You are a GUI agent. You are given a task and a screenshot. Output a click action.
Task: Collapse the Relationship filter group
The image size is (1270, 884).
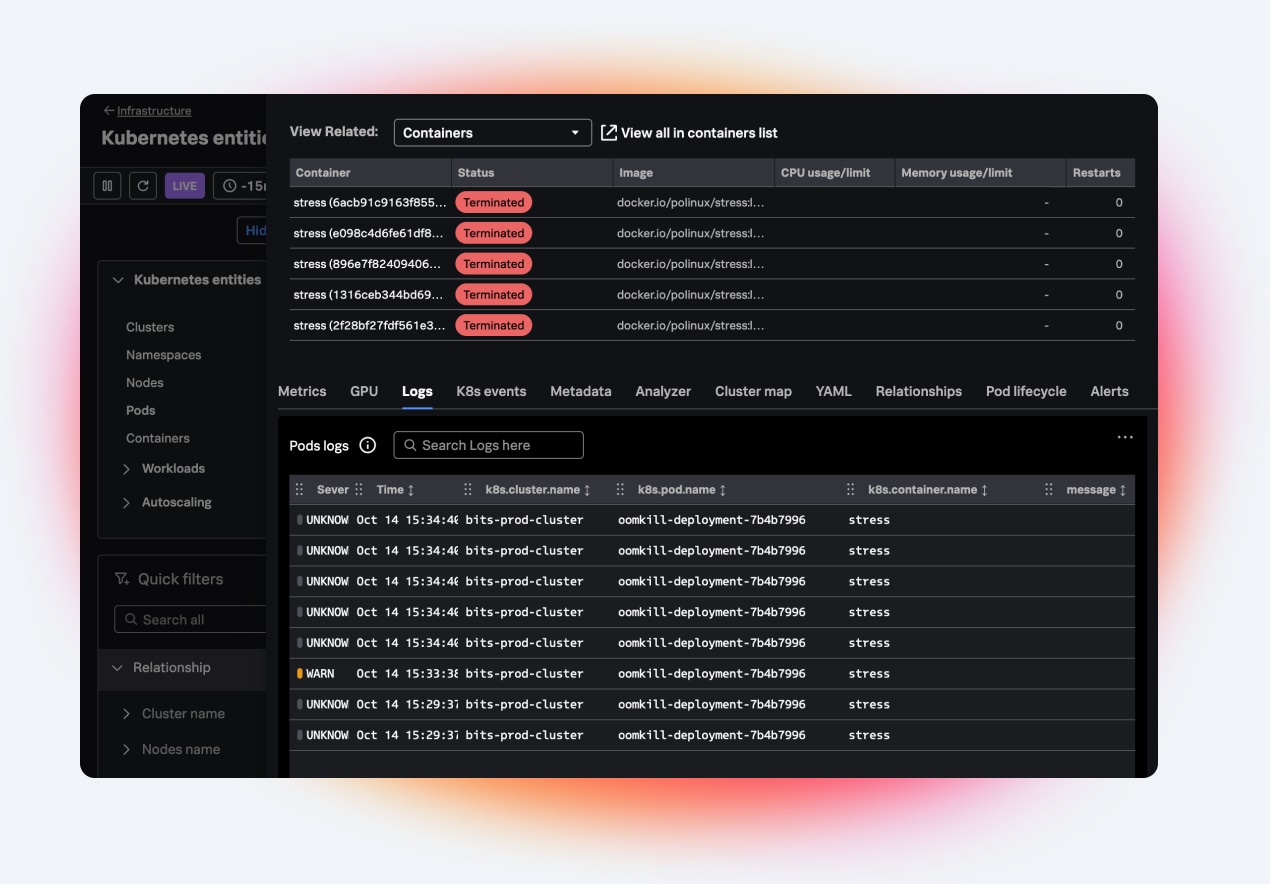click(x=117, y=668)
